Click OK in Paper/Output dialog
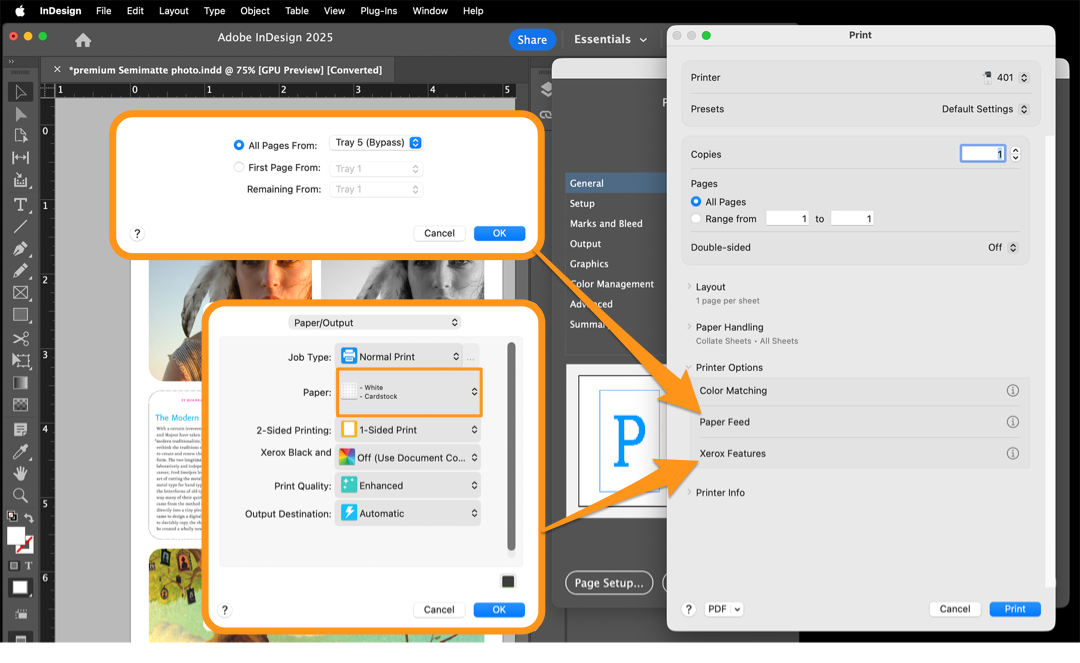 tap(499, 610)
